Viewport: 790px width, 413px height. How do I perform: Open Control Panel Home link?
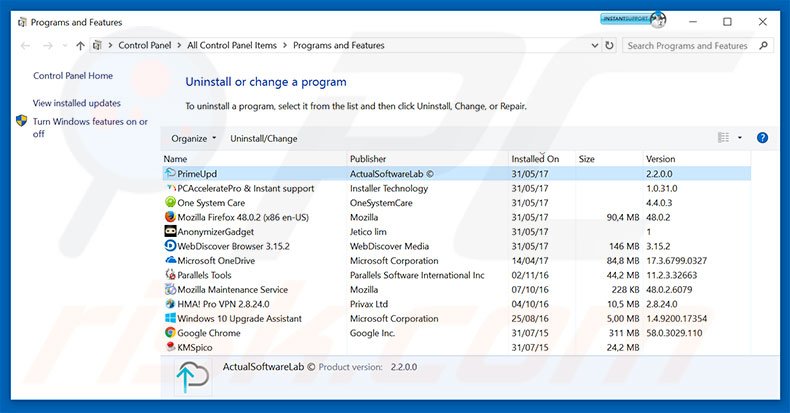click(x=73, y=76)
